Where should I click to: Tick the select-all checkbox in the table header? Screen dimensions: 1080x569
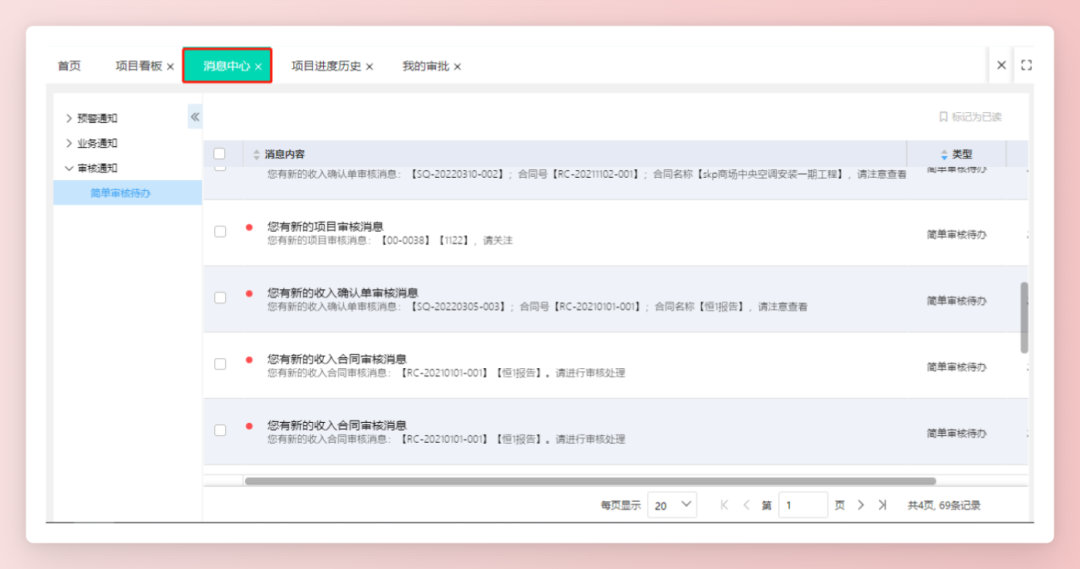(x=220, y=154)
